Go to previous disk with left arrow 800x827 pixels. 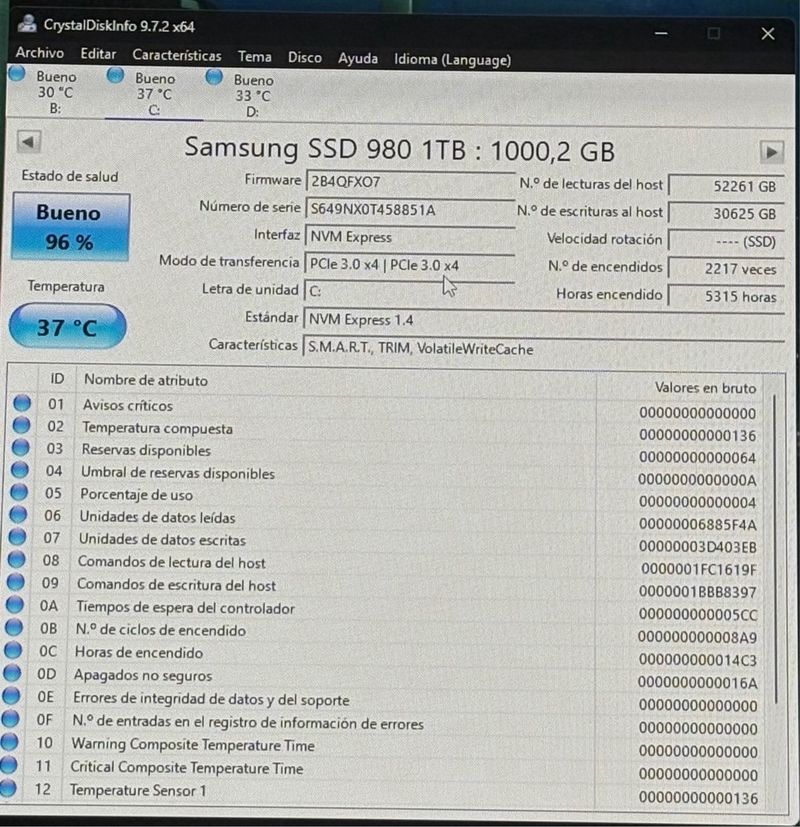click(29, 141)
